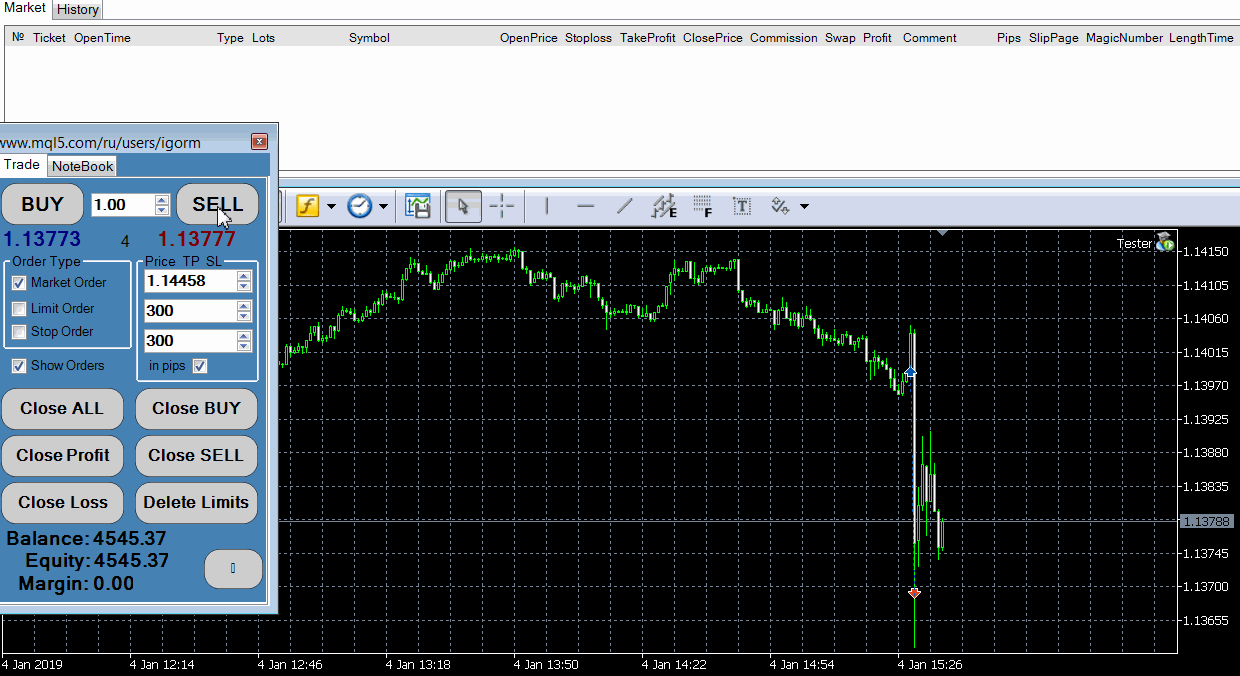Click the price field 1.14458
The image size is (1240, 676).
[190, 281]
